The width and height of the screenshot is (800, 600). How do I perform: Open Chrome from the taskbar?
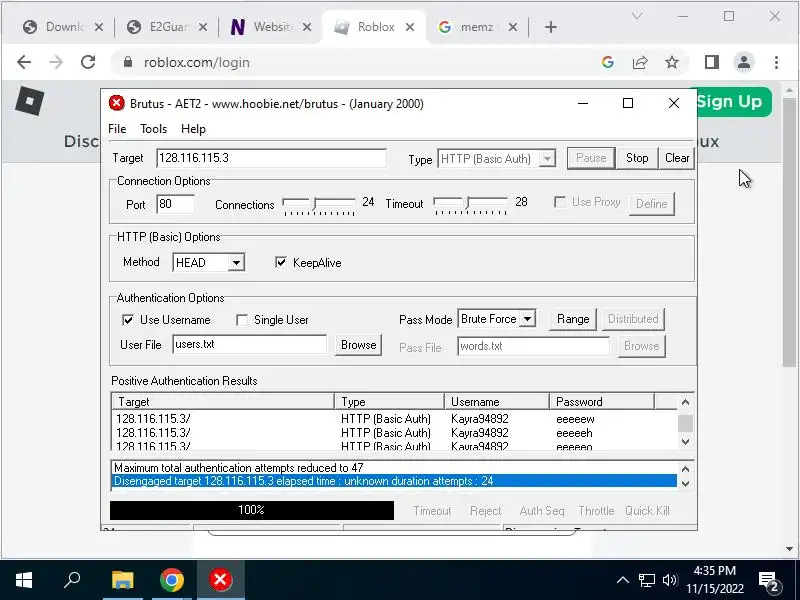(x=171, y=580)
